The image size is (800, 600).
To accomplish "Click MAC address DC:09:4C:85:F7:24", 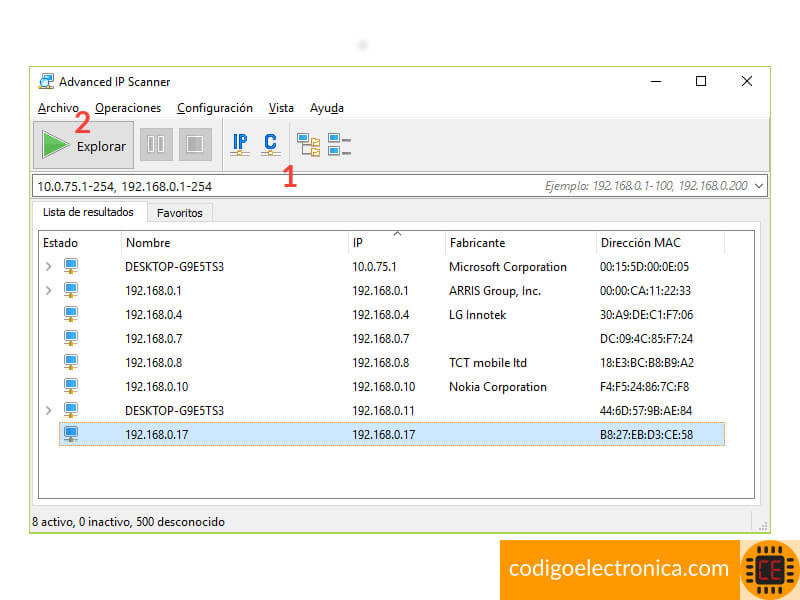I will coord(646,339).
